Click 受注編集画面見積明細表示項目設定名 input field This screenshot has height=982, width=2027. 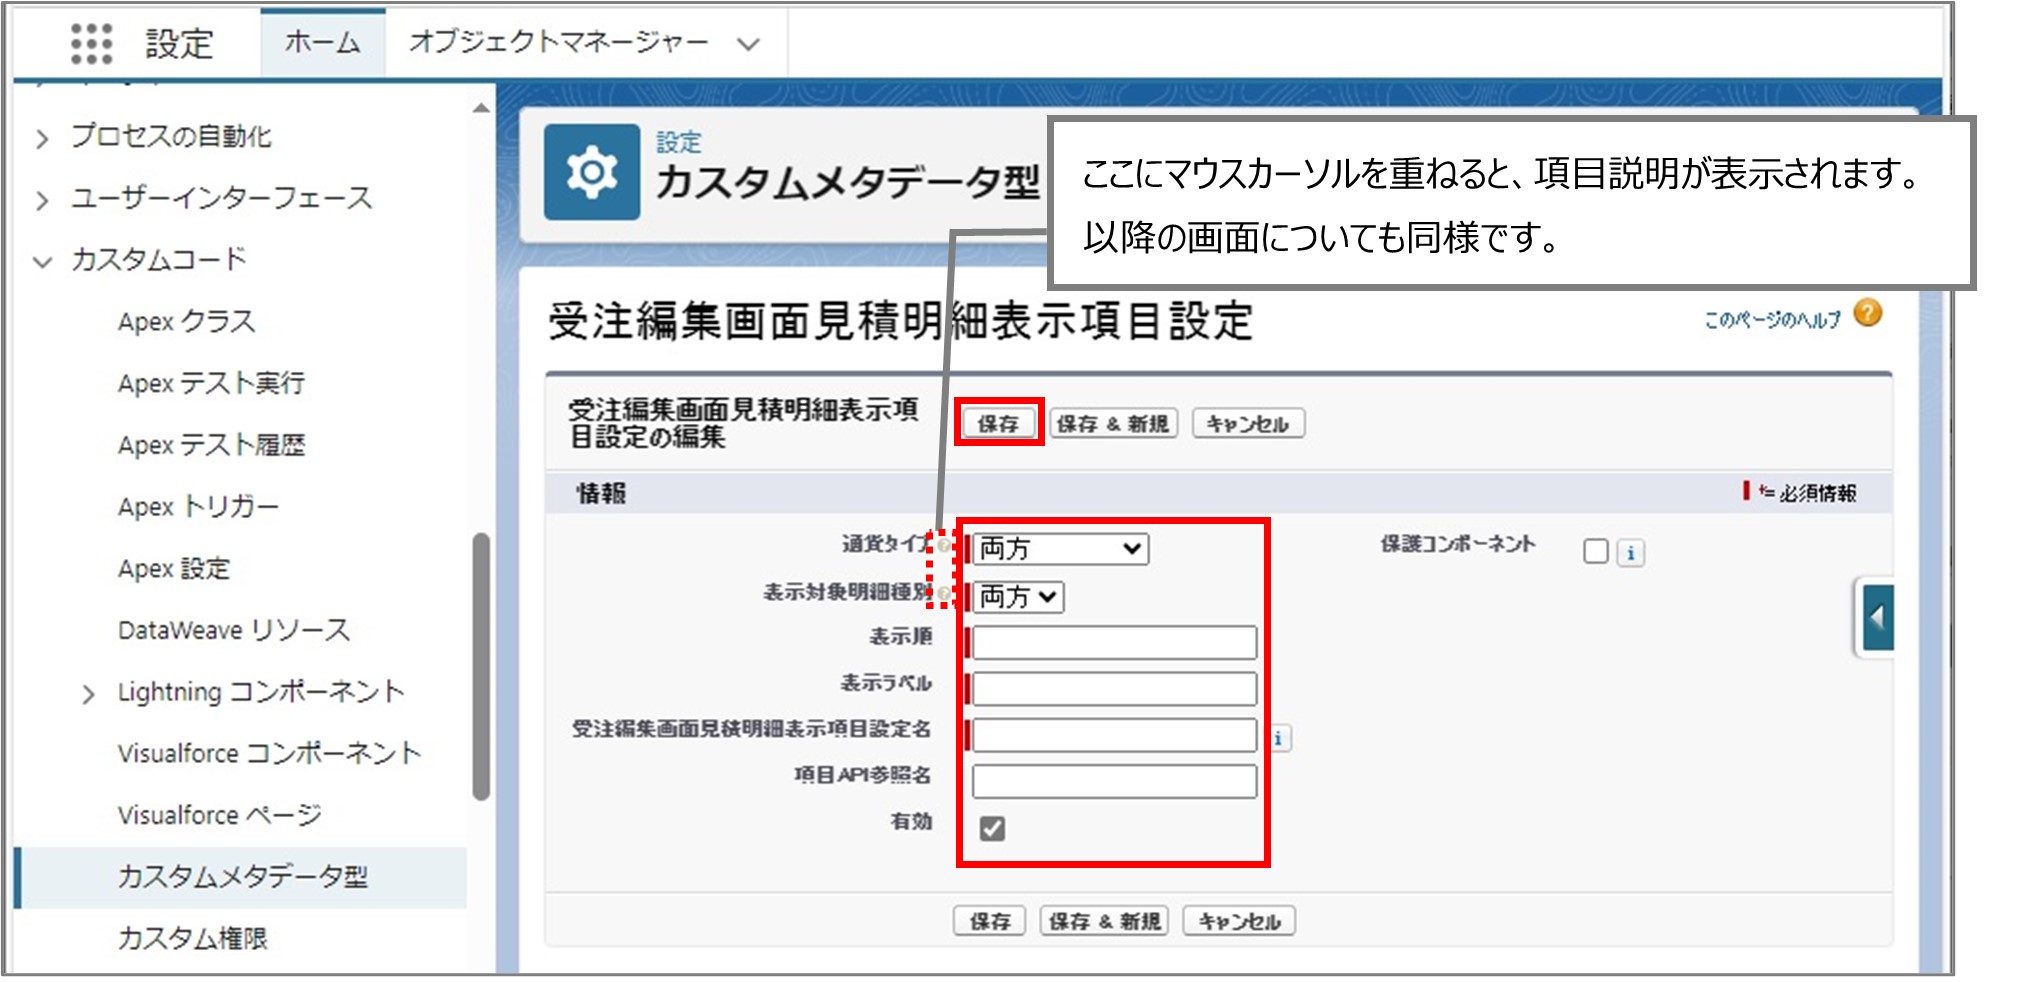click(x=1115, y=735)
